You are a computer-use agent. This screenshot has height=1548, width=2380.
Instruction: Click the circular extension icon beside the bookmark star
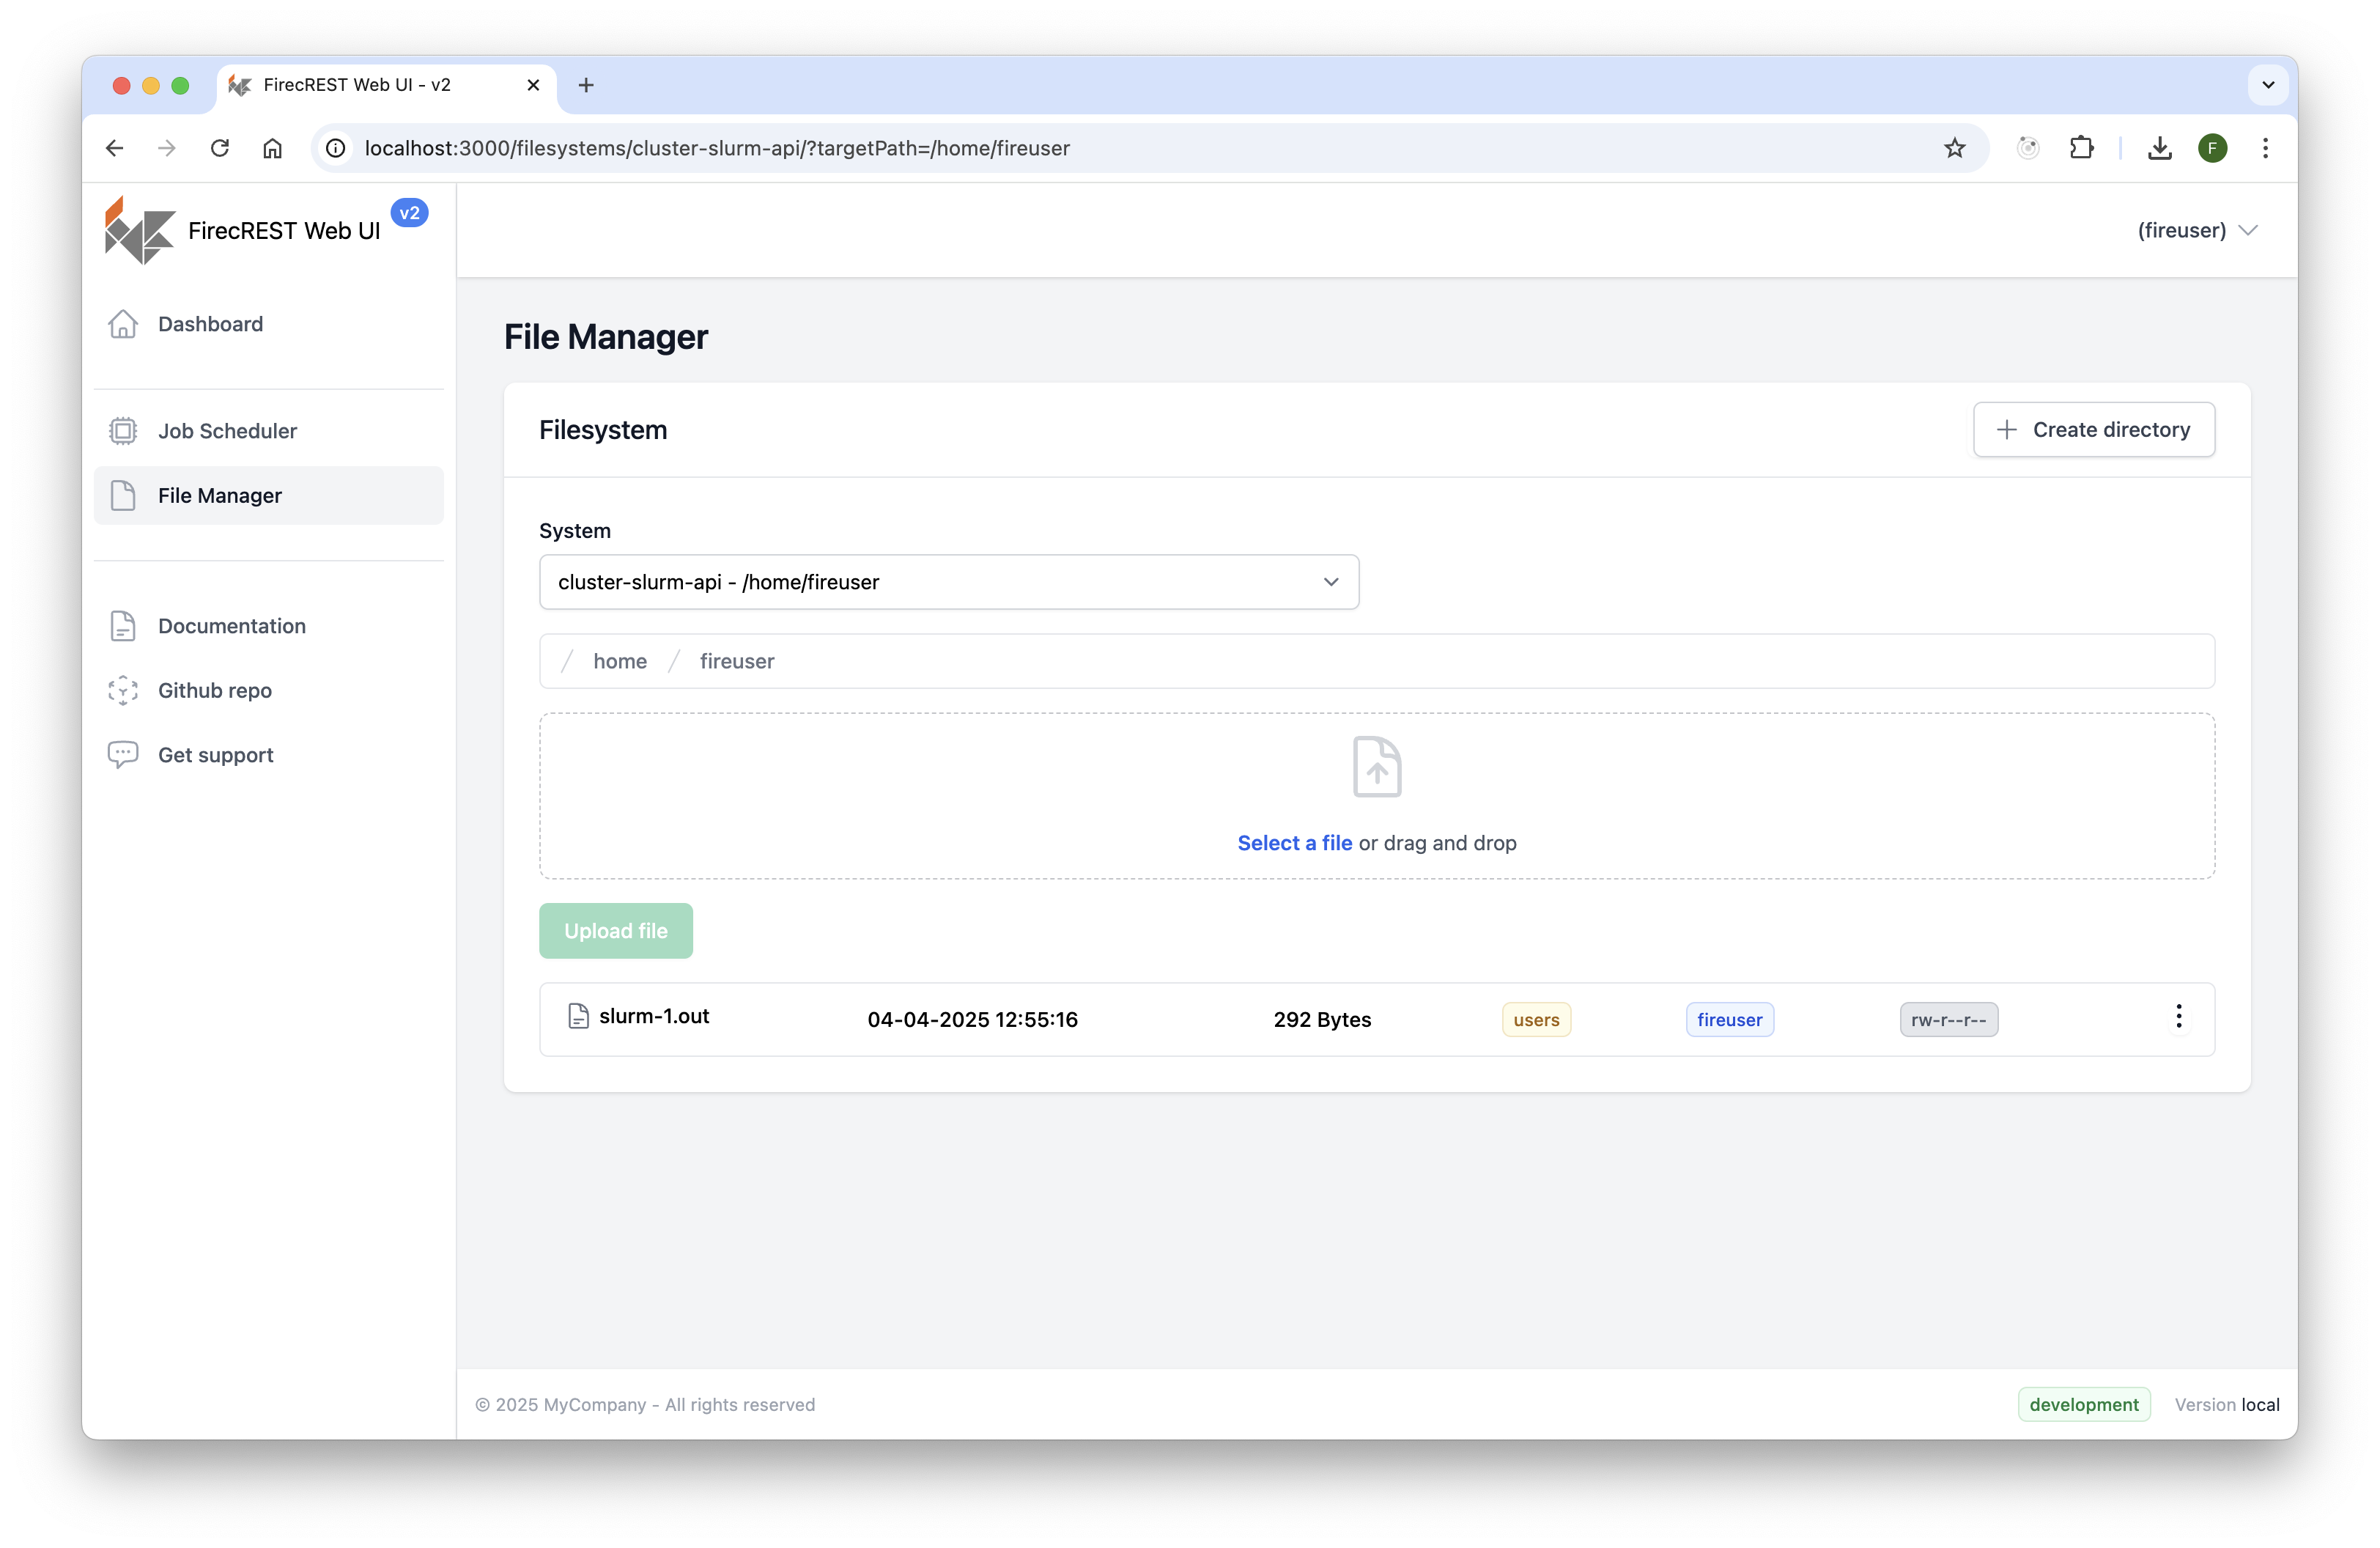pos(2028,148)
